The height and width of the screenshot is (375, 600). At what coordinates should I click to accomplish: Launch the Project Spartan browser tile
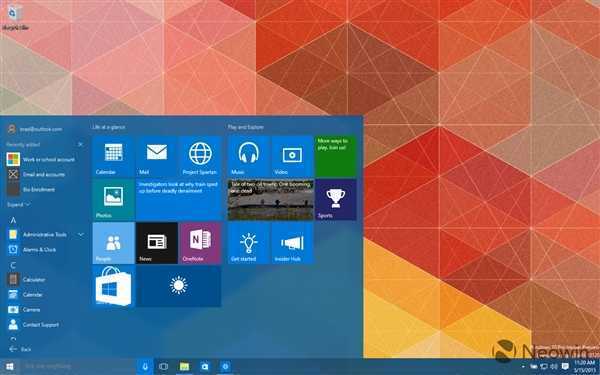[x=200, y=157]
